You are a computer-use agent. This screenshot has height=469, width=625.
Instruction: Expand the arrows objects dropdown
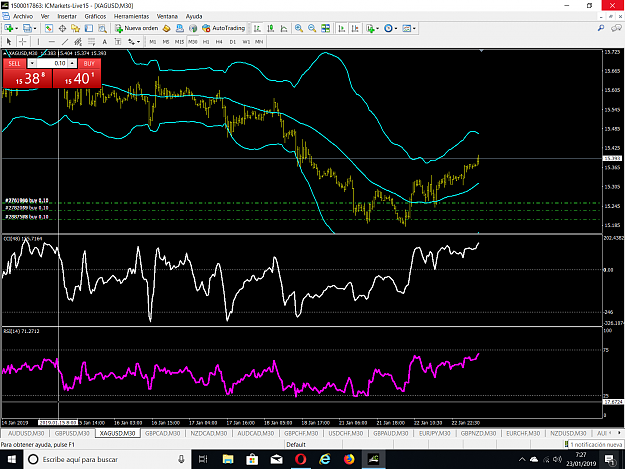(x=138, y=41)
